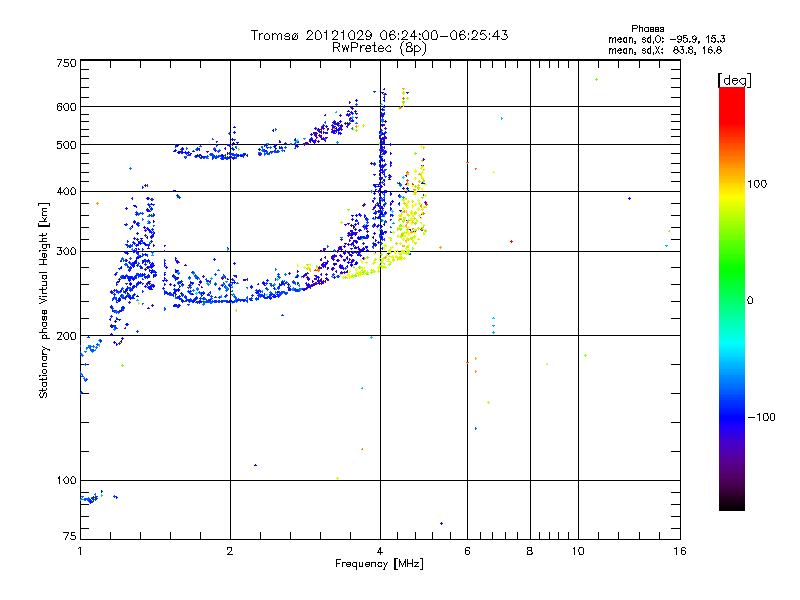The height and width of the screenshot is (600, 800).
Task: Click the colorbar tick label "100"
Action: pos(757,184)
